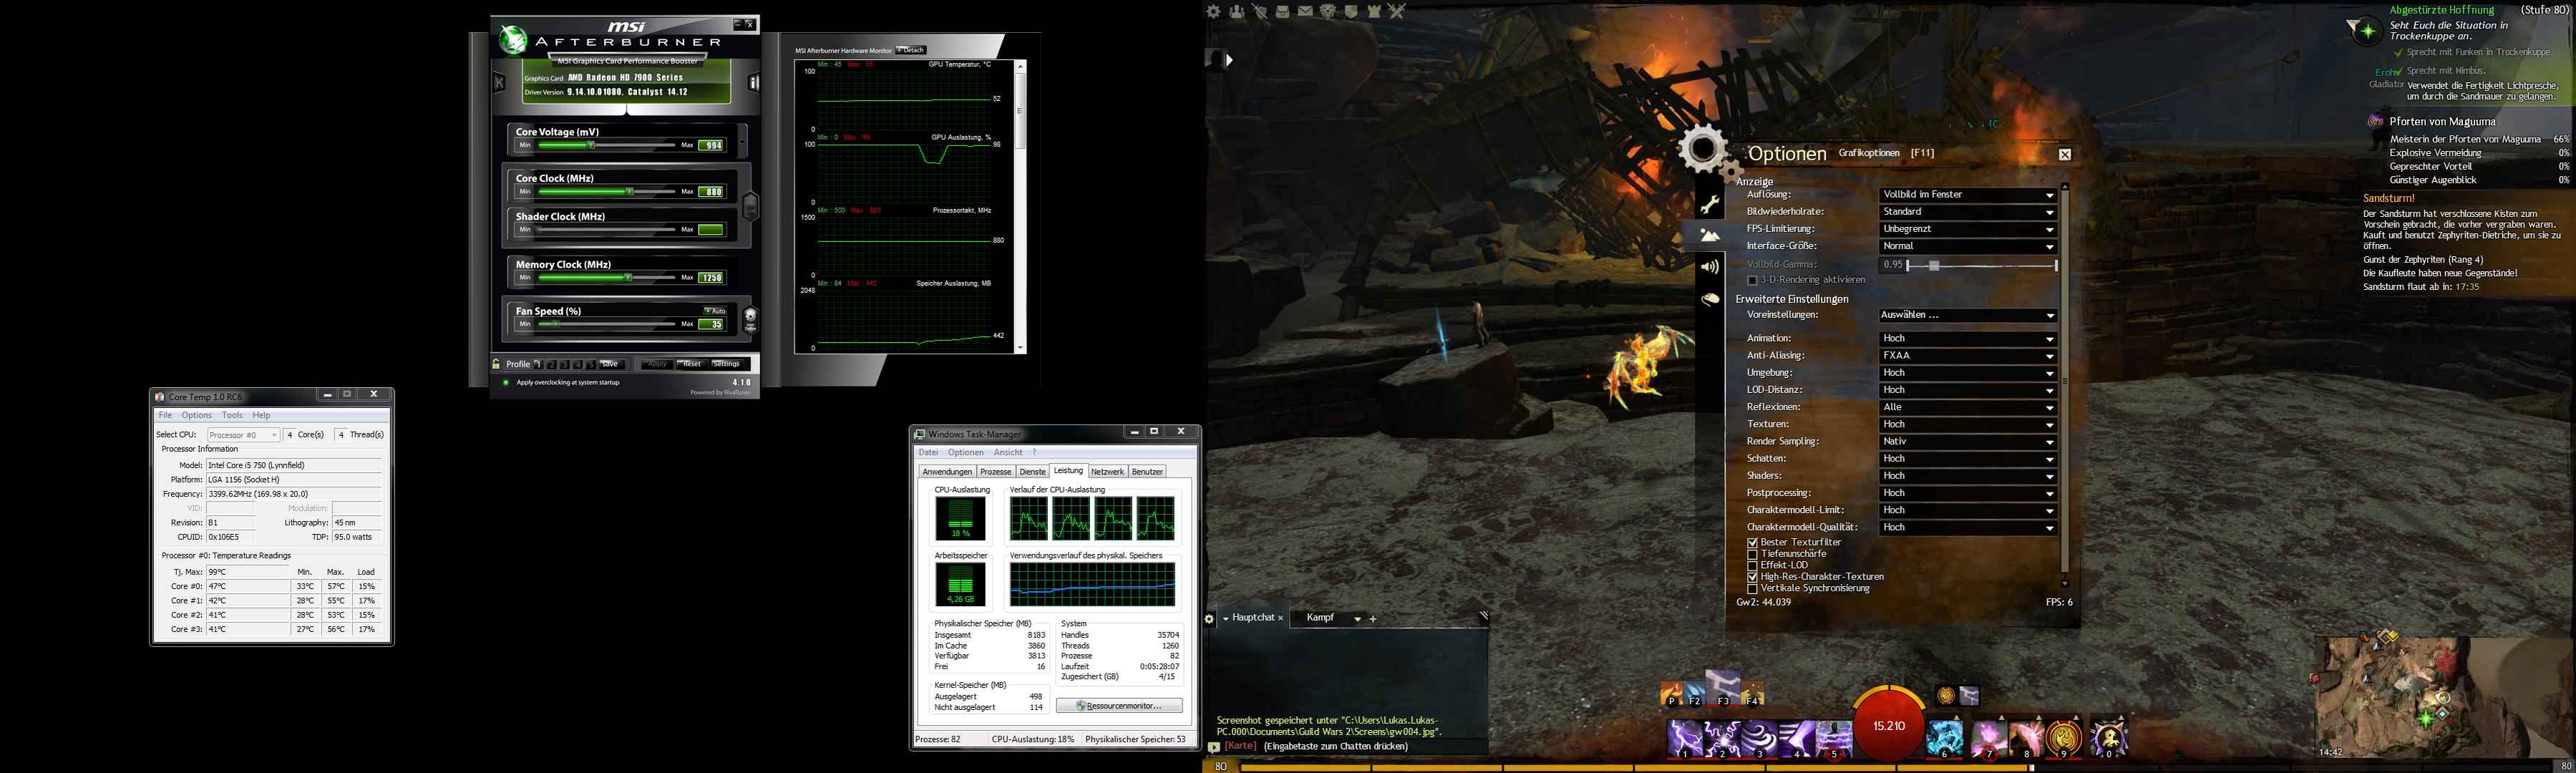This screenshot has width=2576, height=773.
Task: Open the contacts and LFG icon
Action: point(1237,11)
